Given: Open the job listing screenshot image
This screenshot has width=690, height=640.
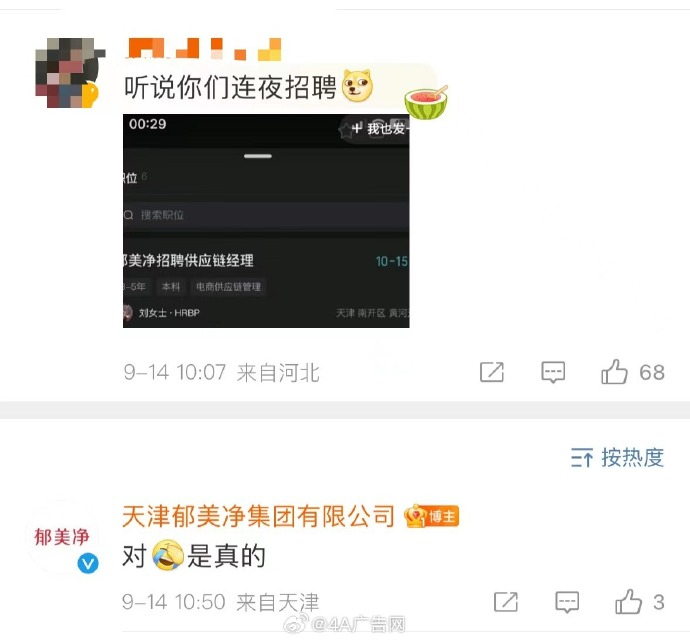Looking at the screenshot, I should (x=266, y=221).
